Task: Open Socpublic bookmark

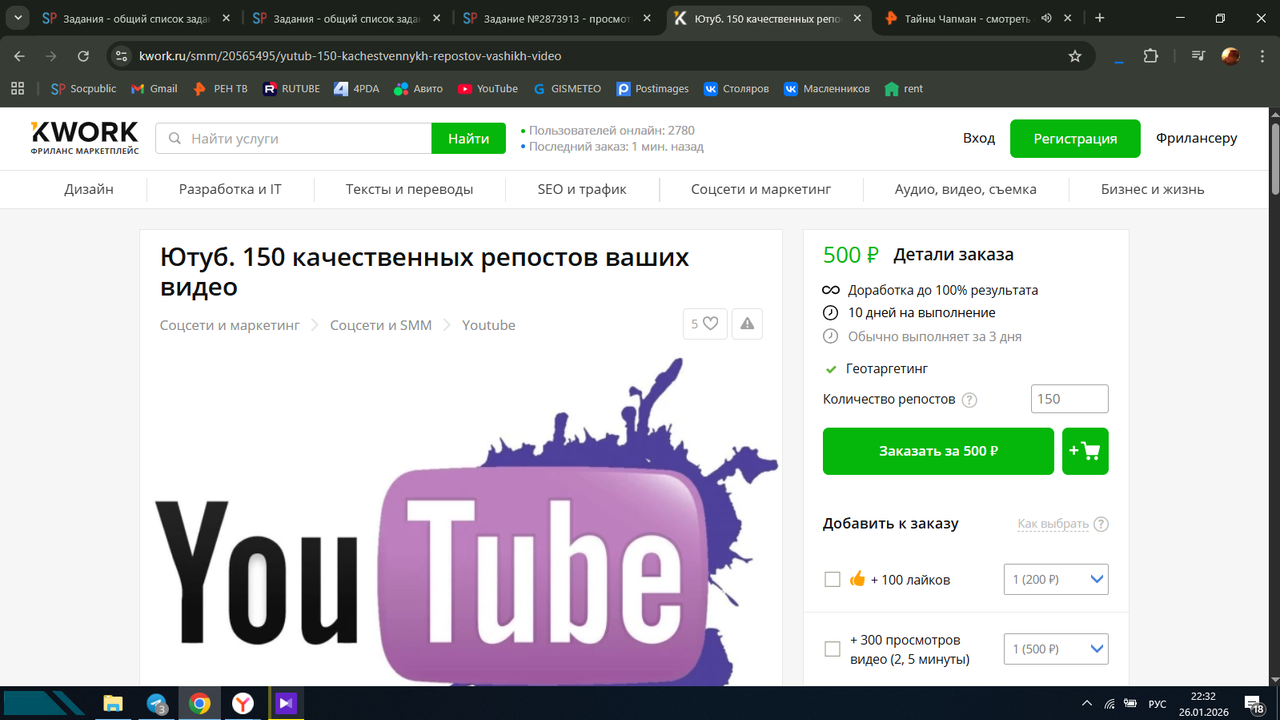Action: tap(84, 89)
